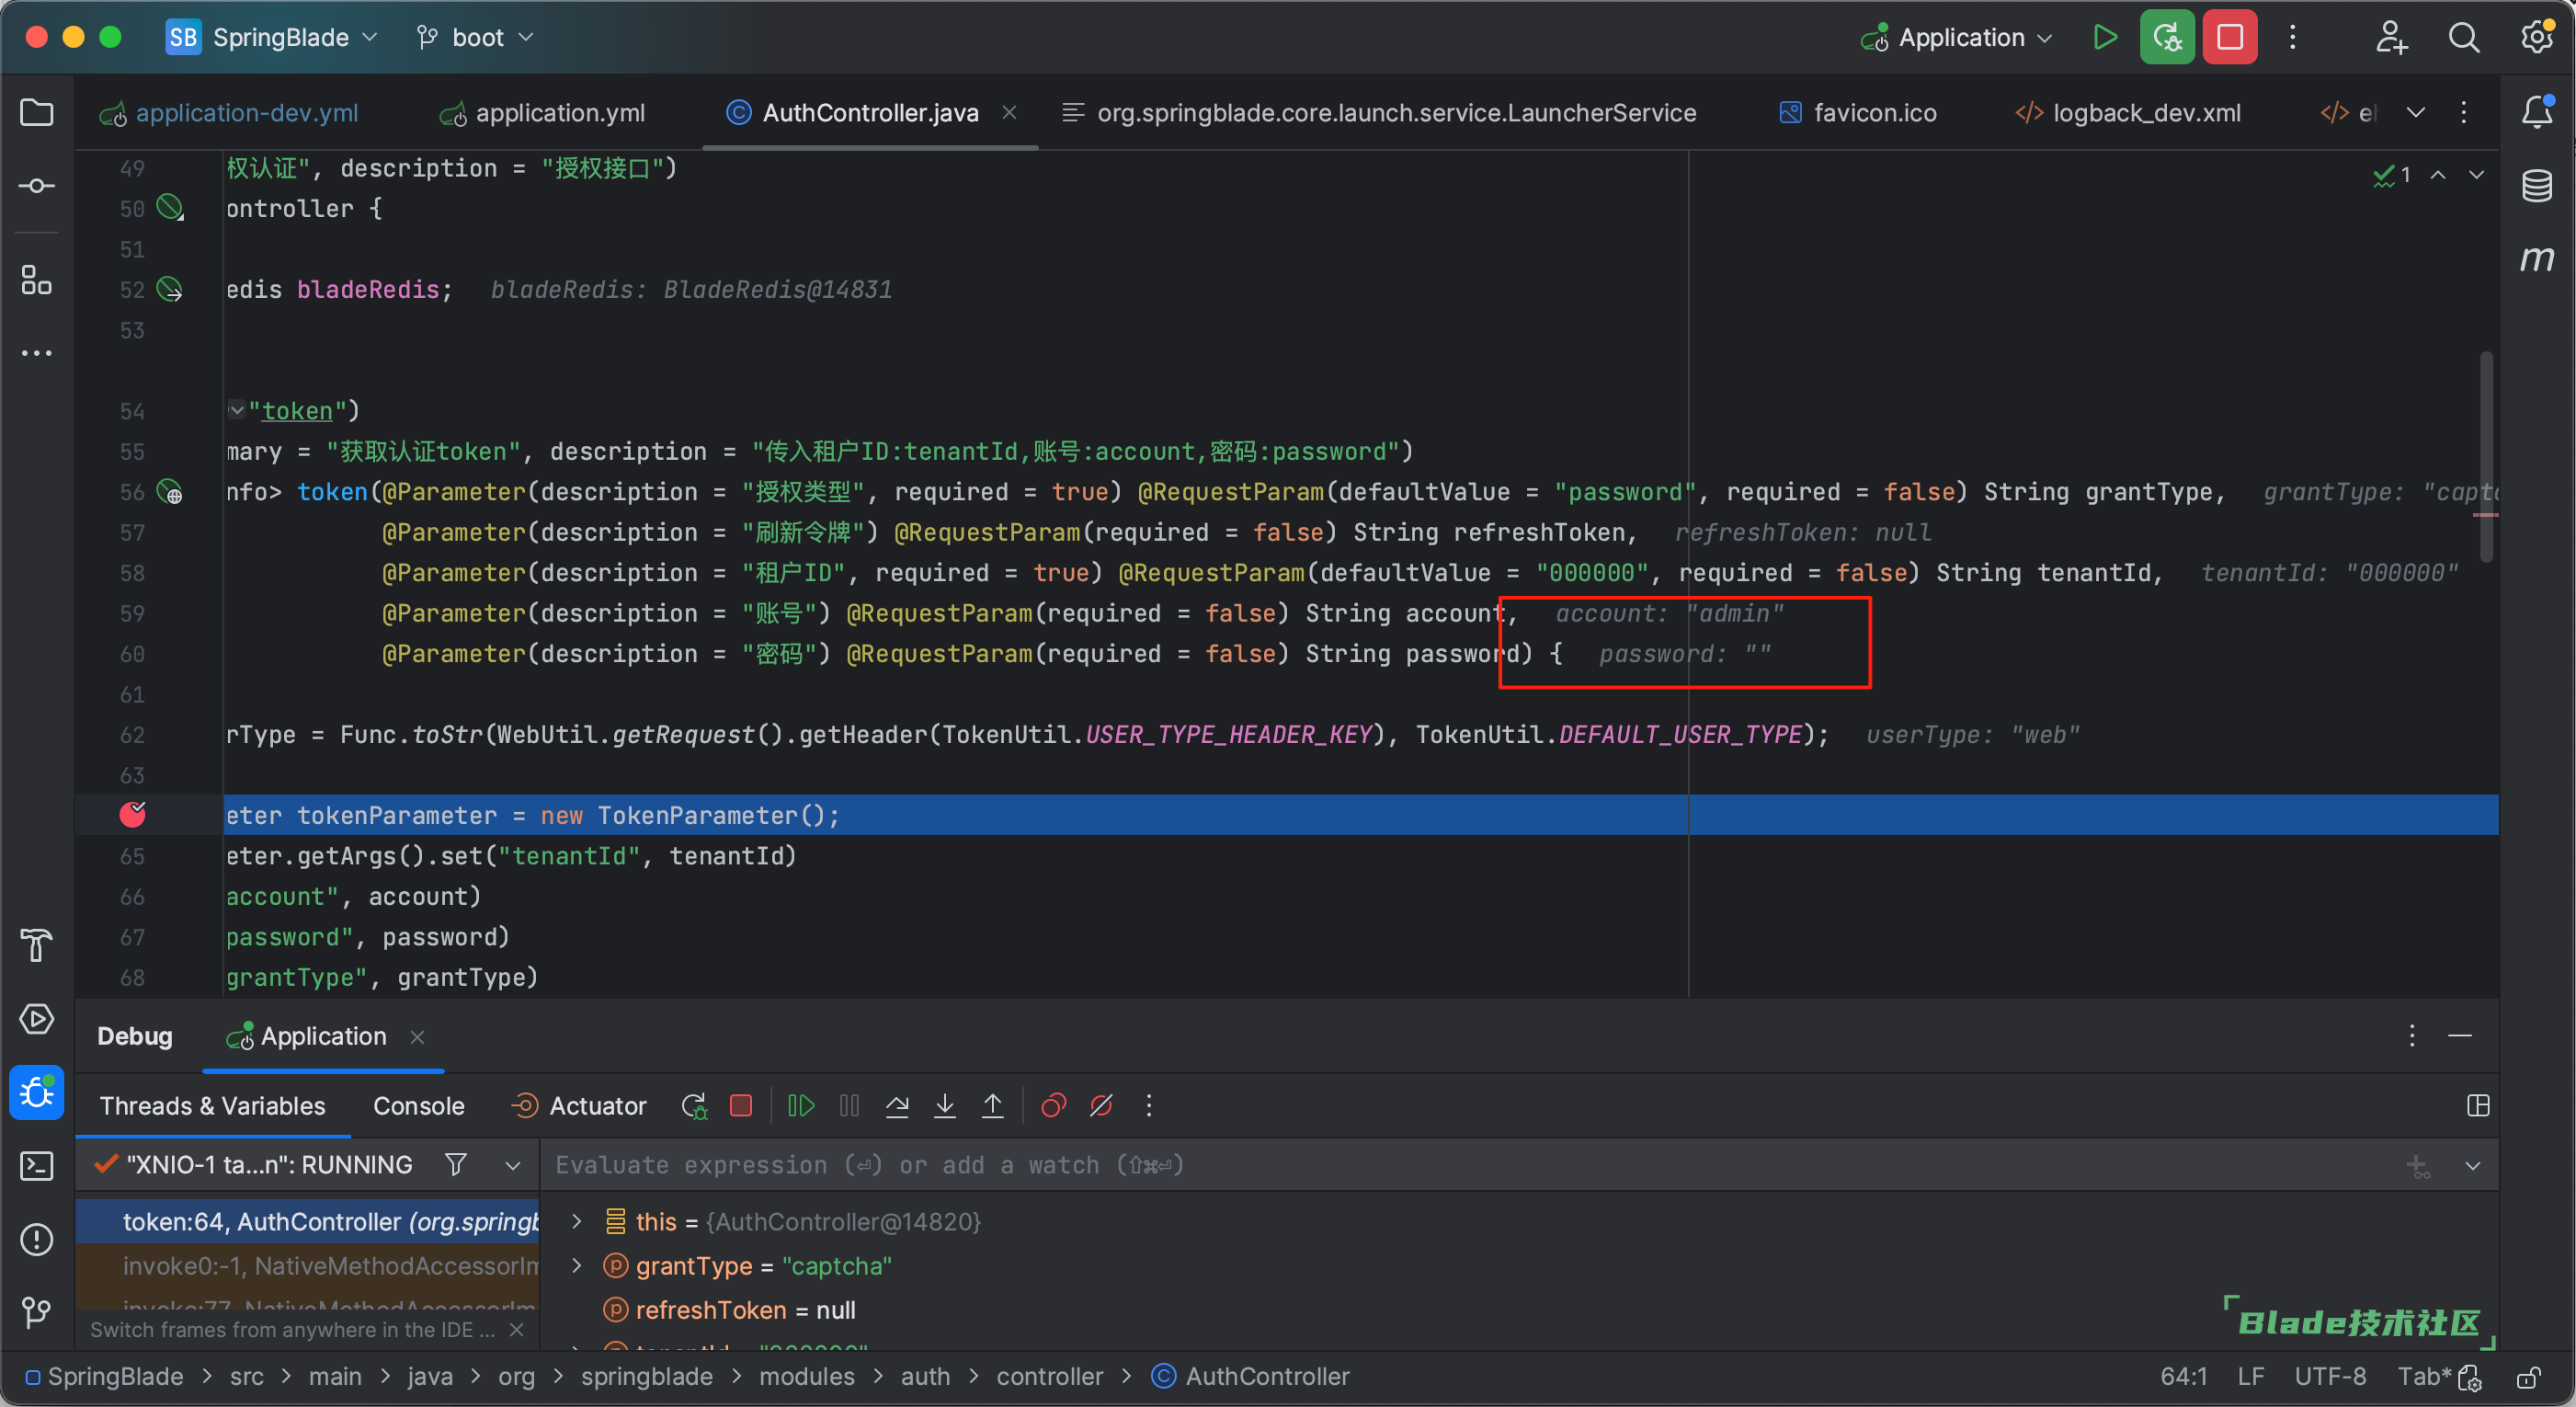Image resolution: width=2576 pixels, height=1407 pixels.
Task: Open the Git tool window icon
Action: click(x=37, y=1312)
